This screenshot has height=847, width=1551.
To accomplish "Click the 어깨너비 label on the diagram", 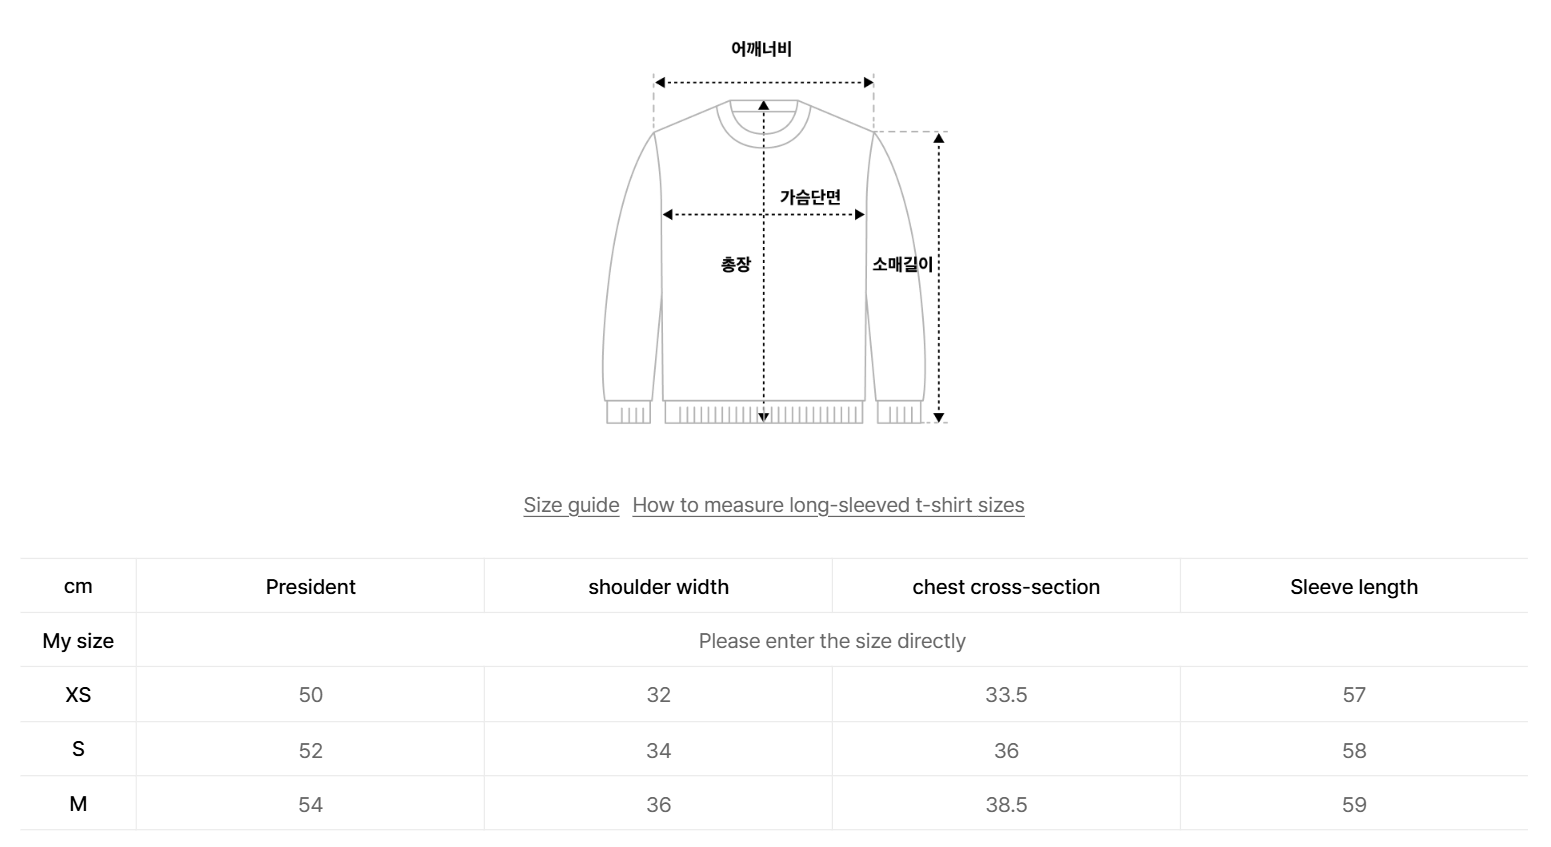I will pos(761,49).
